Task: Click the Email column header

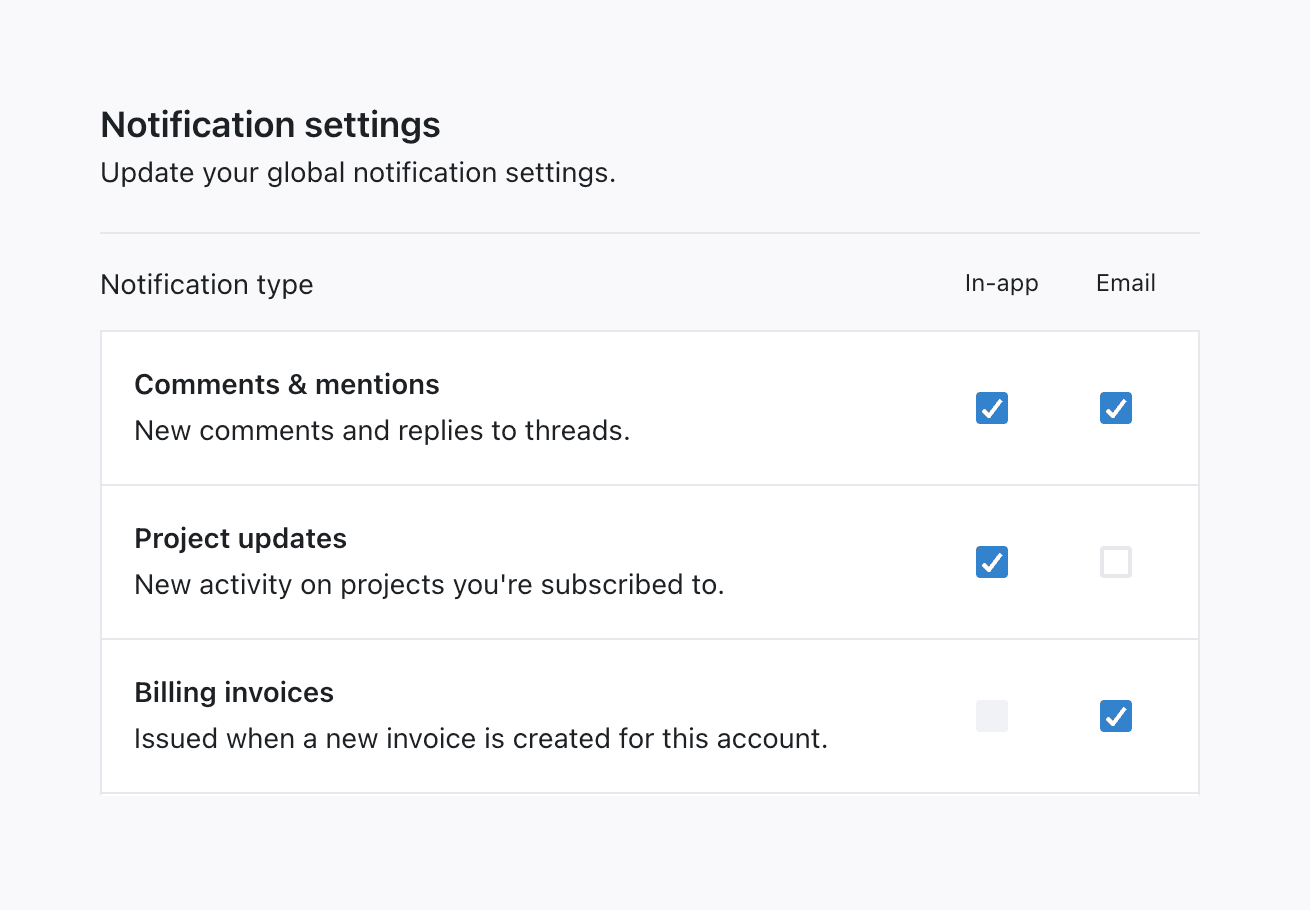Action: [1125, 283]
